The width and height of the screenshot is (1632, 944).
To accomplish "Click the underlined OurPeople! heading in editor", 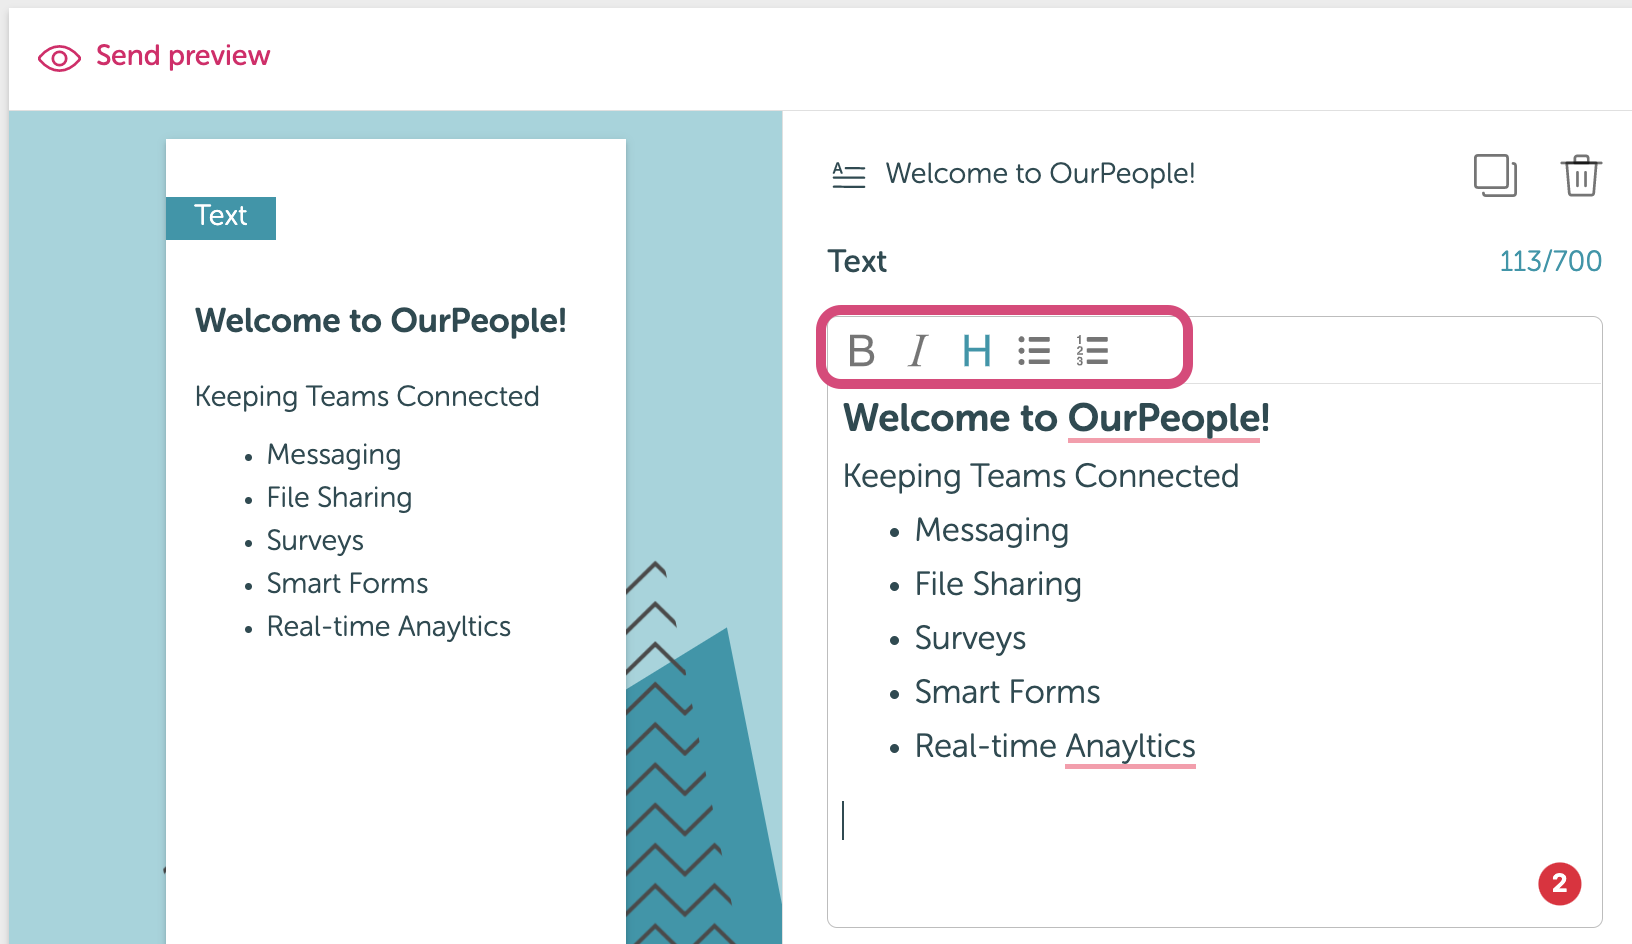I will (x=1169, y=418).
